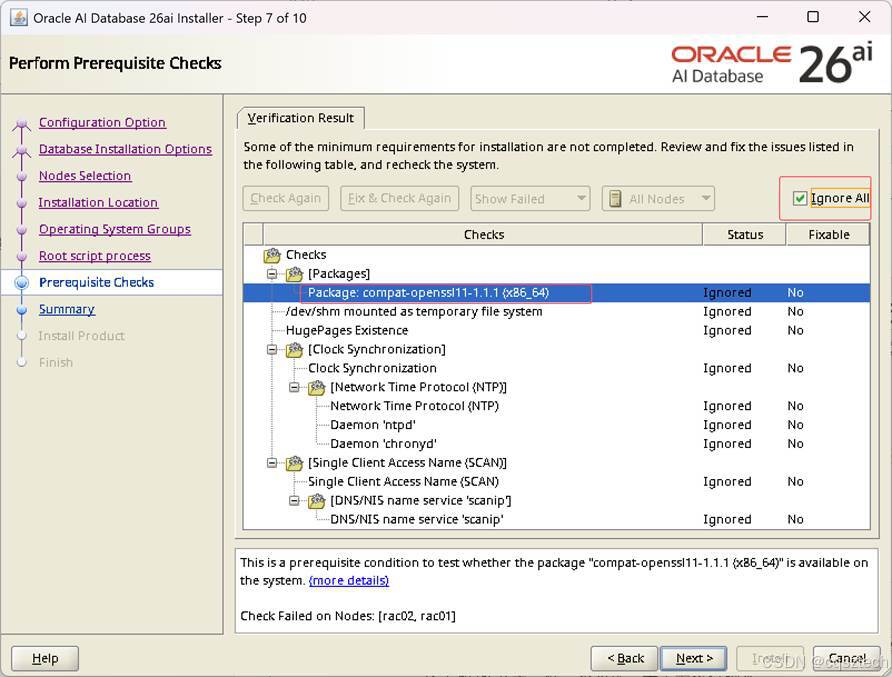Collapse the [DNS/NIS name service 'scanip'] node
892x677 pixels.
pyautogui.click(x=294, y=501)
